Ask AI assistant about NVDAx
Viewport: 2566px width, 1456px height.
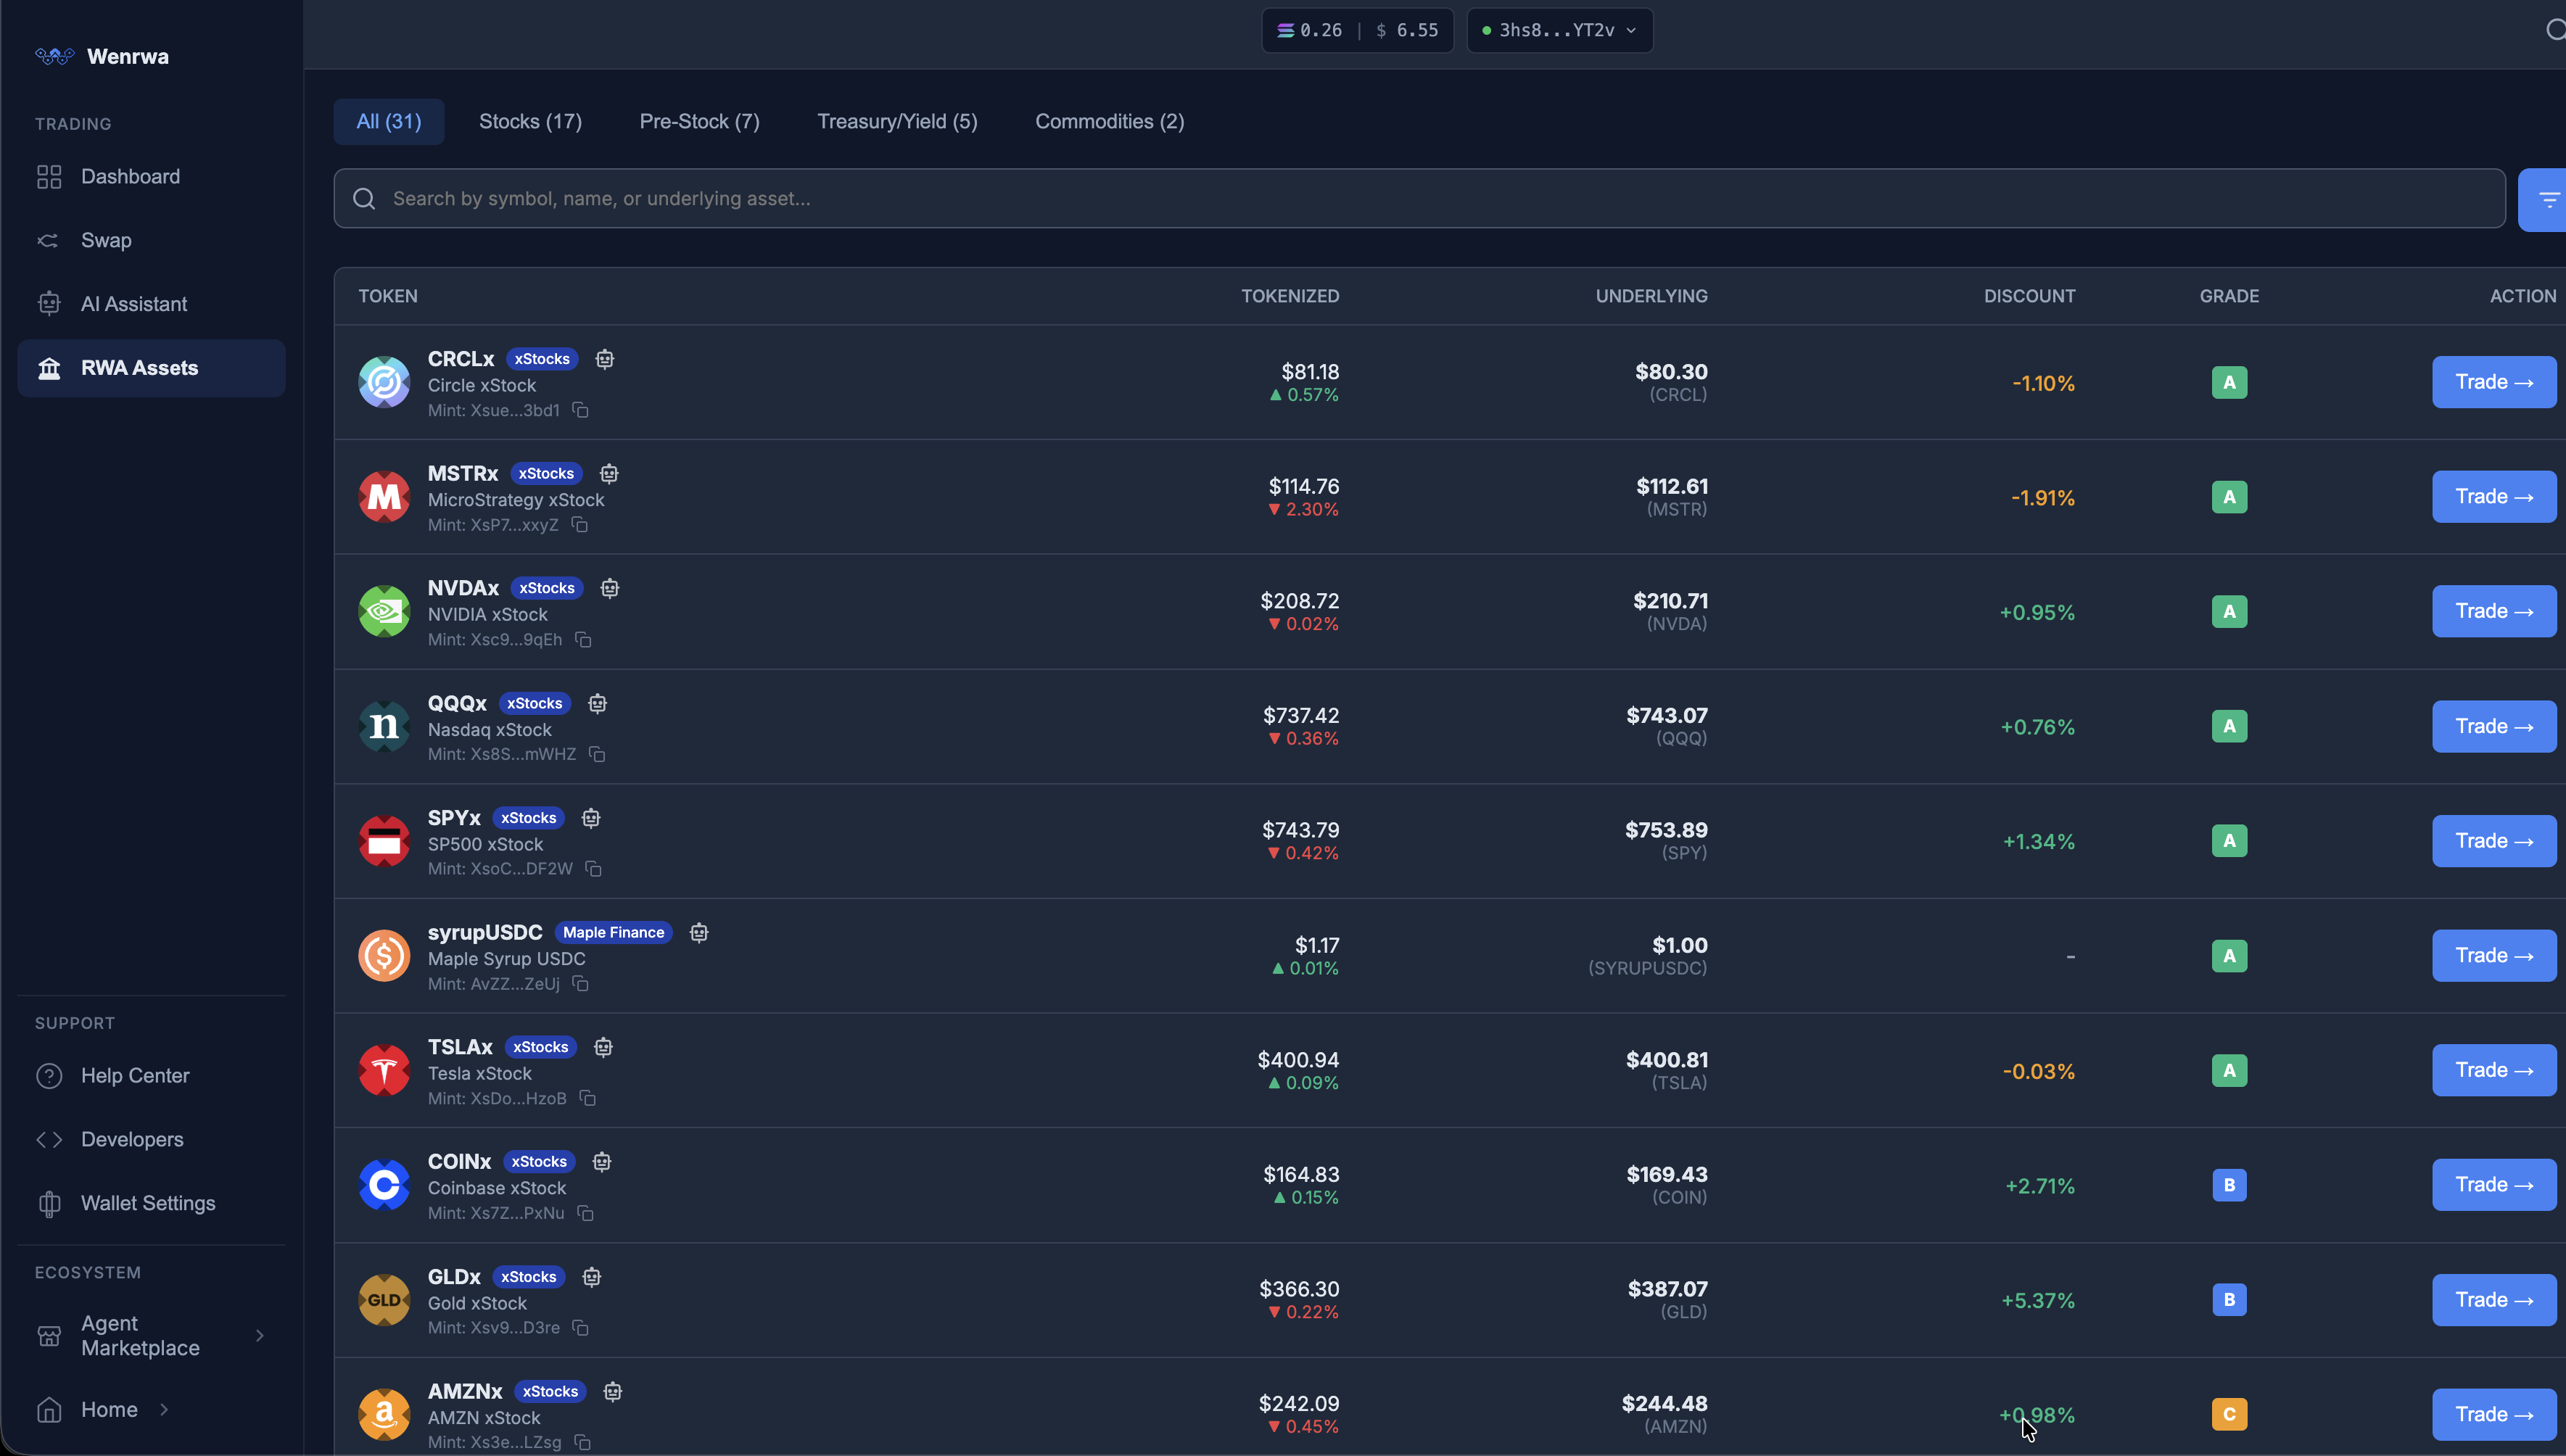click(x=610, y=588)
